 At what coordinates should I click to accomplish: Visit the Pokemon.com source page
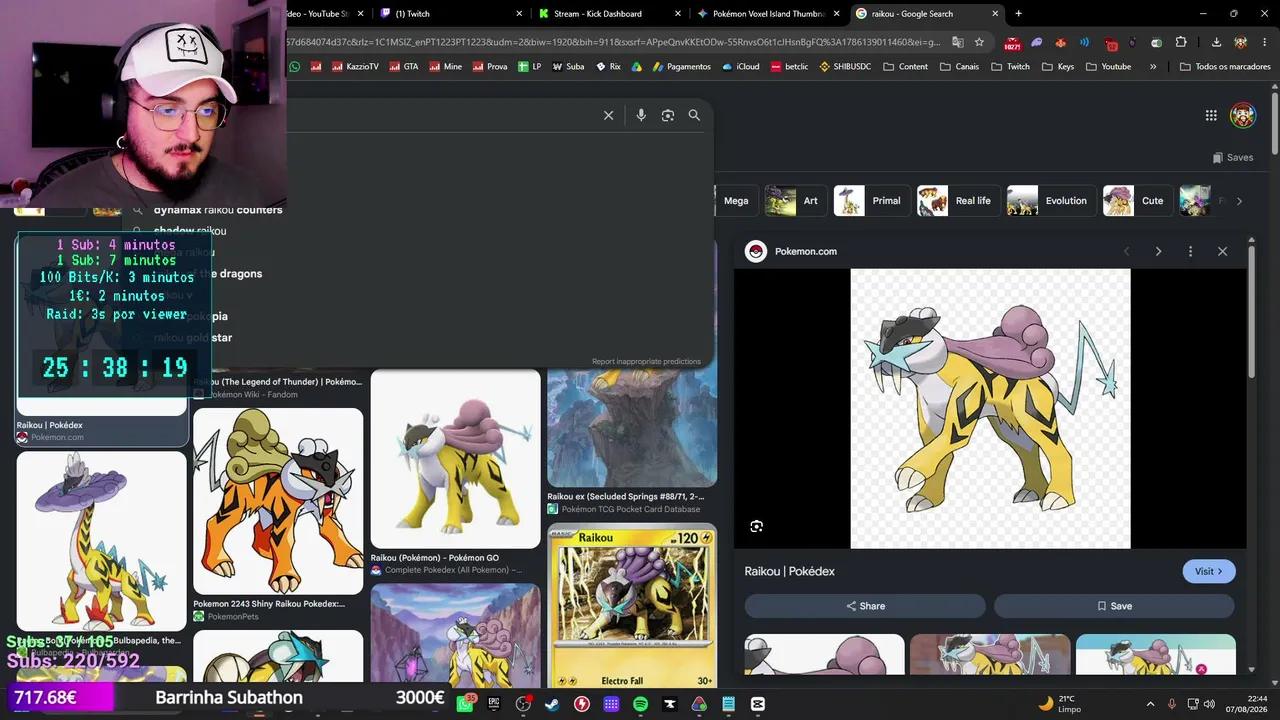pos(1209,571)
